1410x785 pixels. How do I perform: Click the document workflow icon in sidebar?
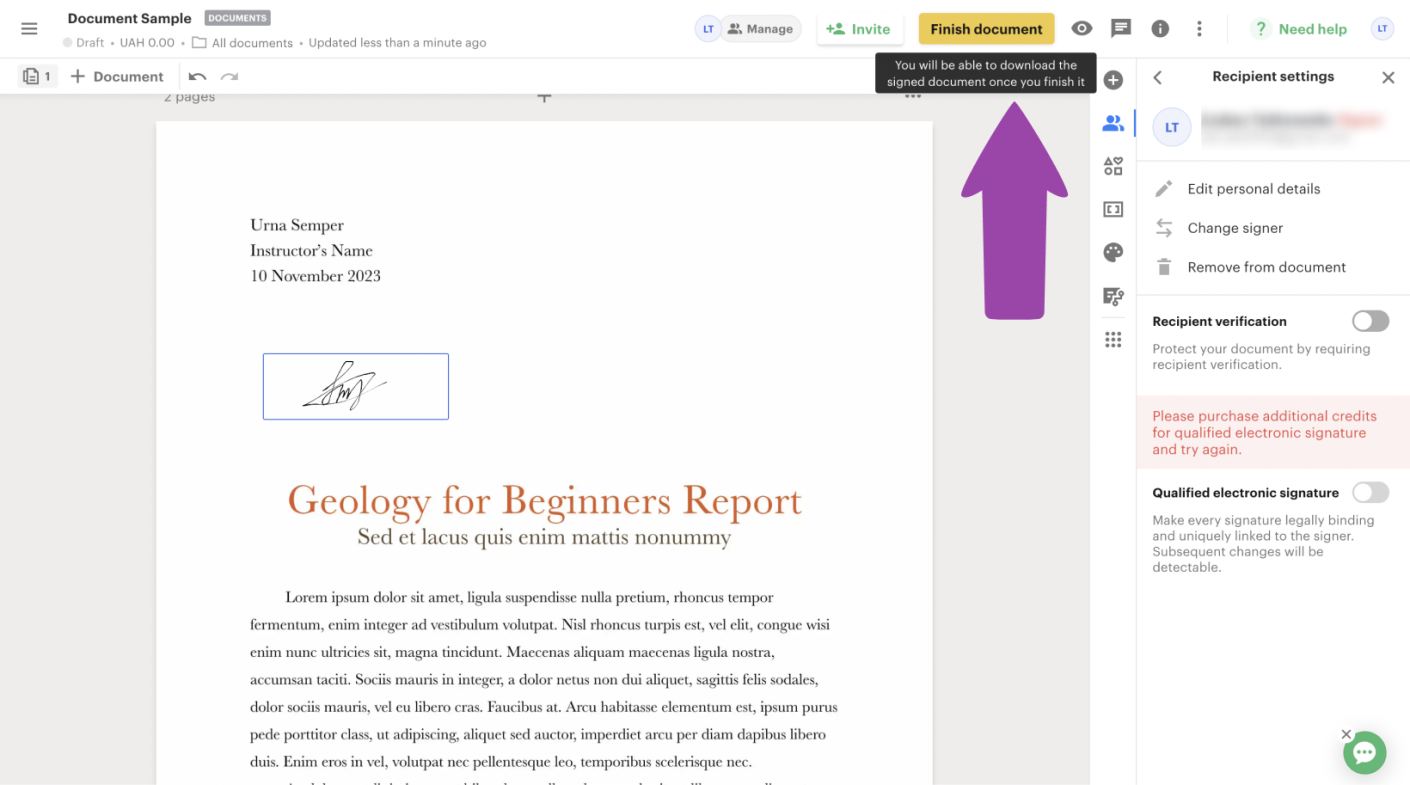[x=1112, y=296]
